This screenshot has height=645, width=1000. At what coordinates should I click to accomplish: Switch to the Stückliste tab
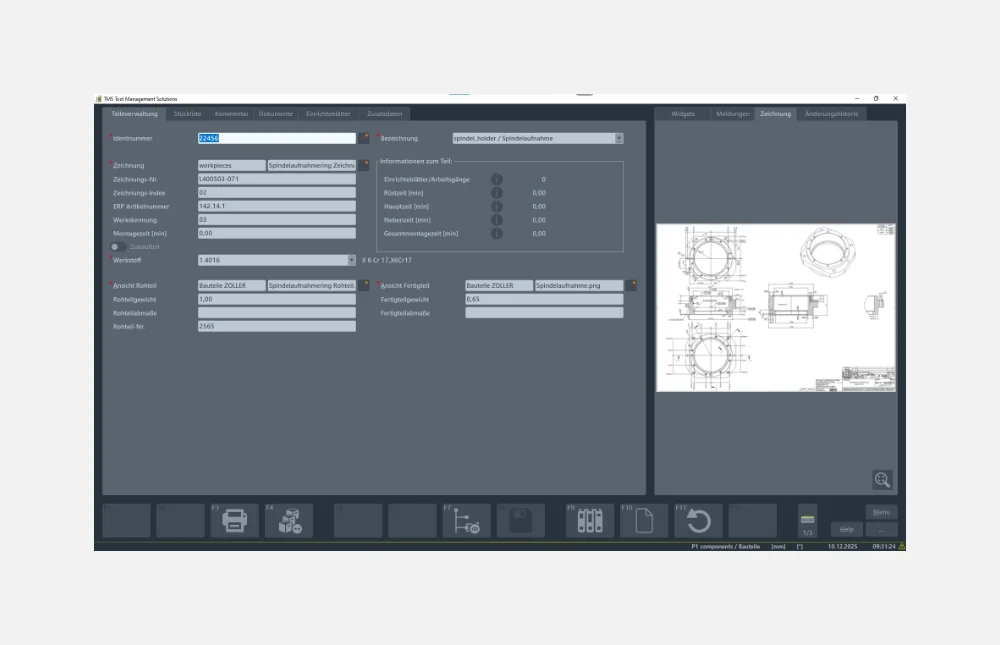tap(188, 114)
